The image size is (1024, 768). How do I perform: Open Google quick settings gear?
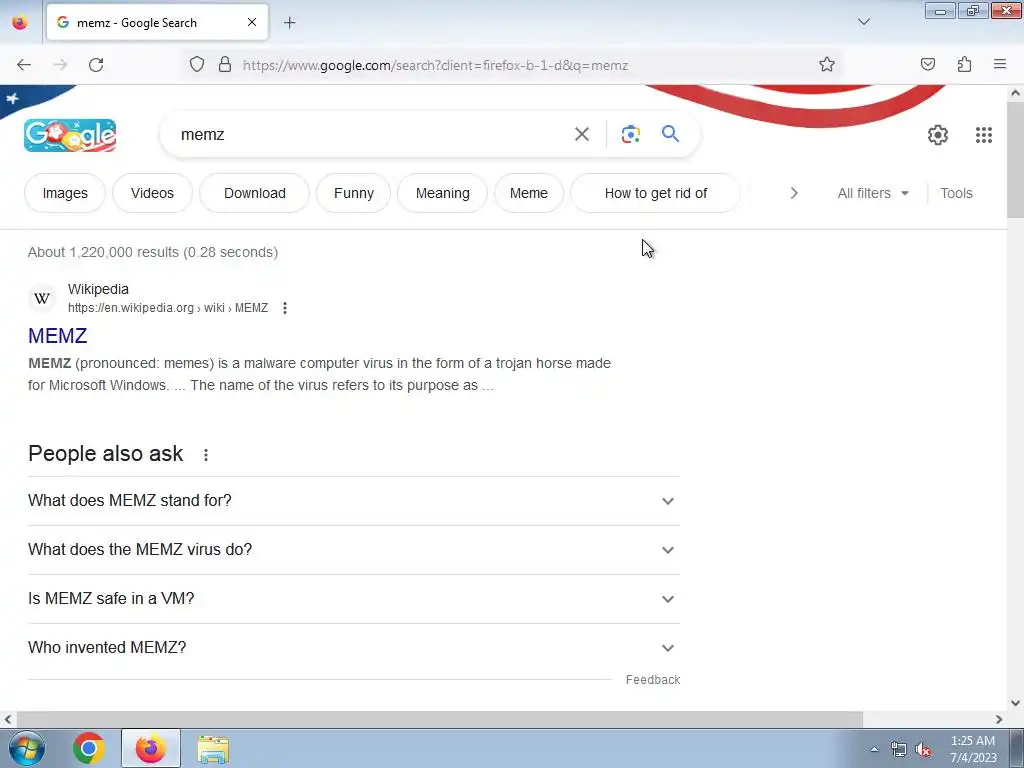pos(938,135)
